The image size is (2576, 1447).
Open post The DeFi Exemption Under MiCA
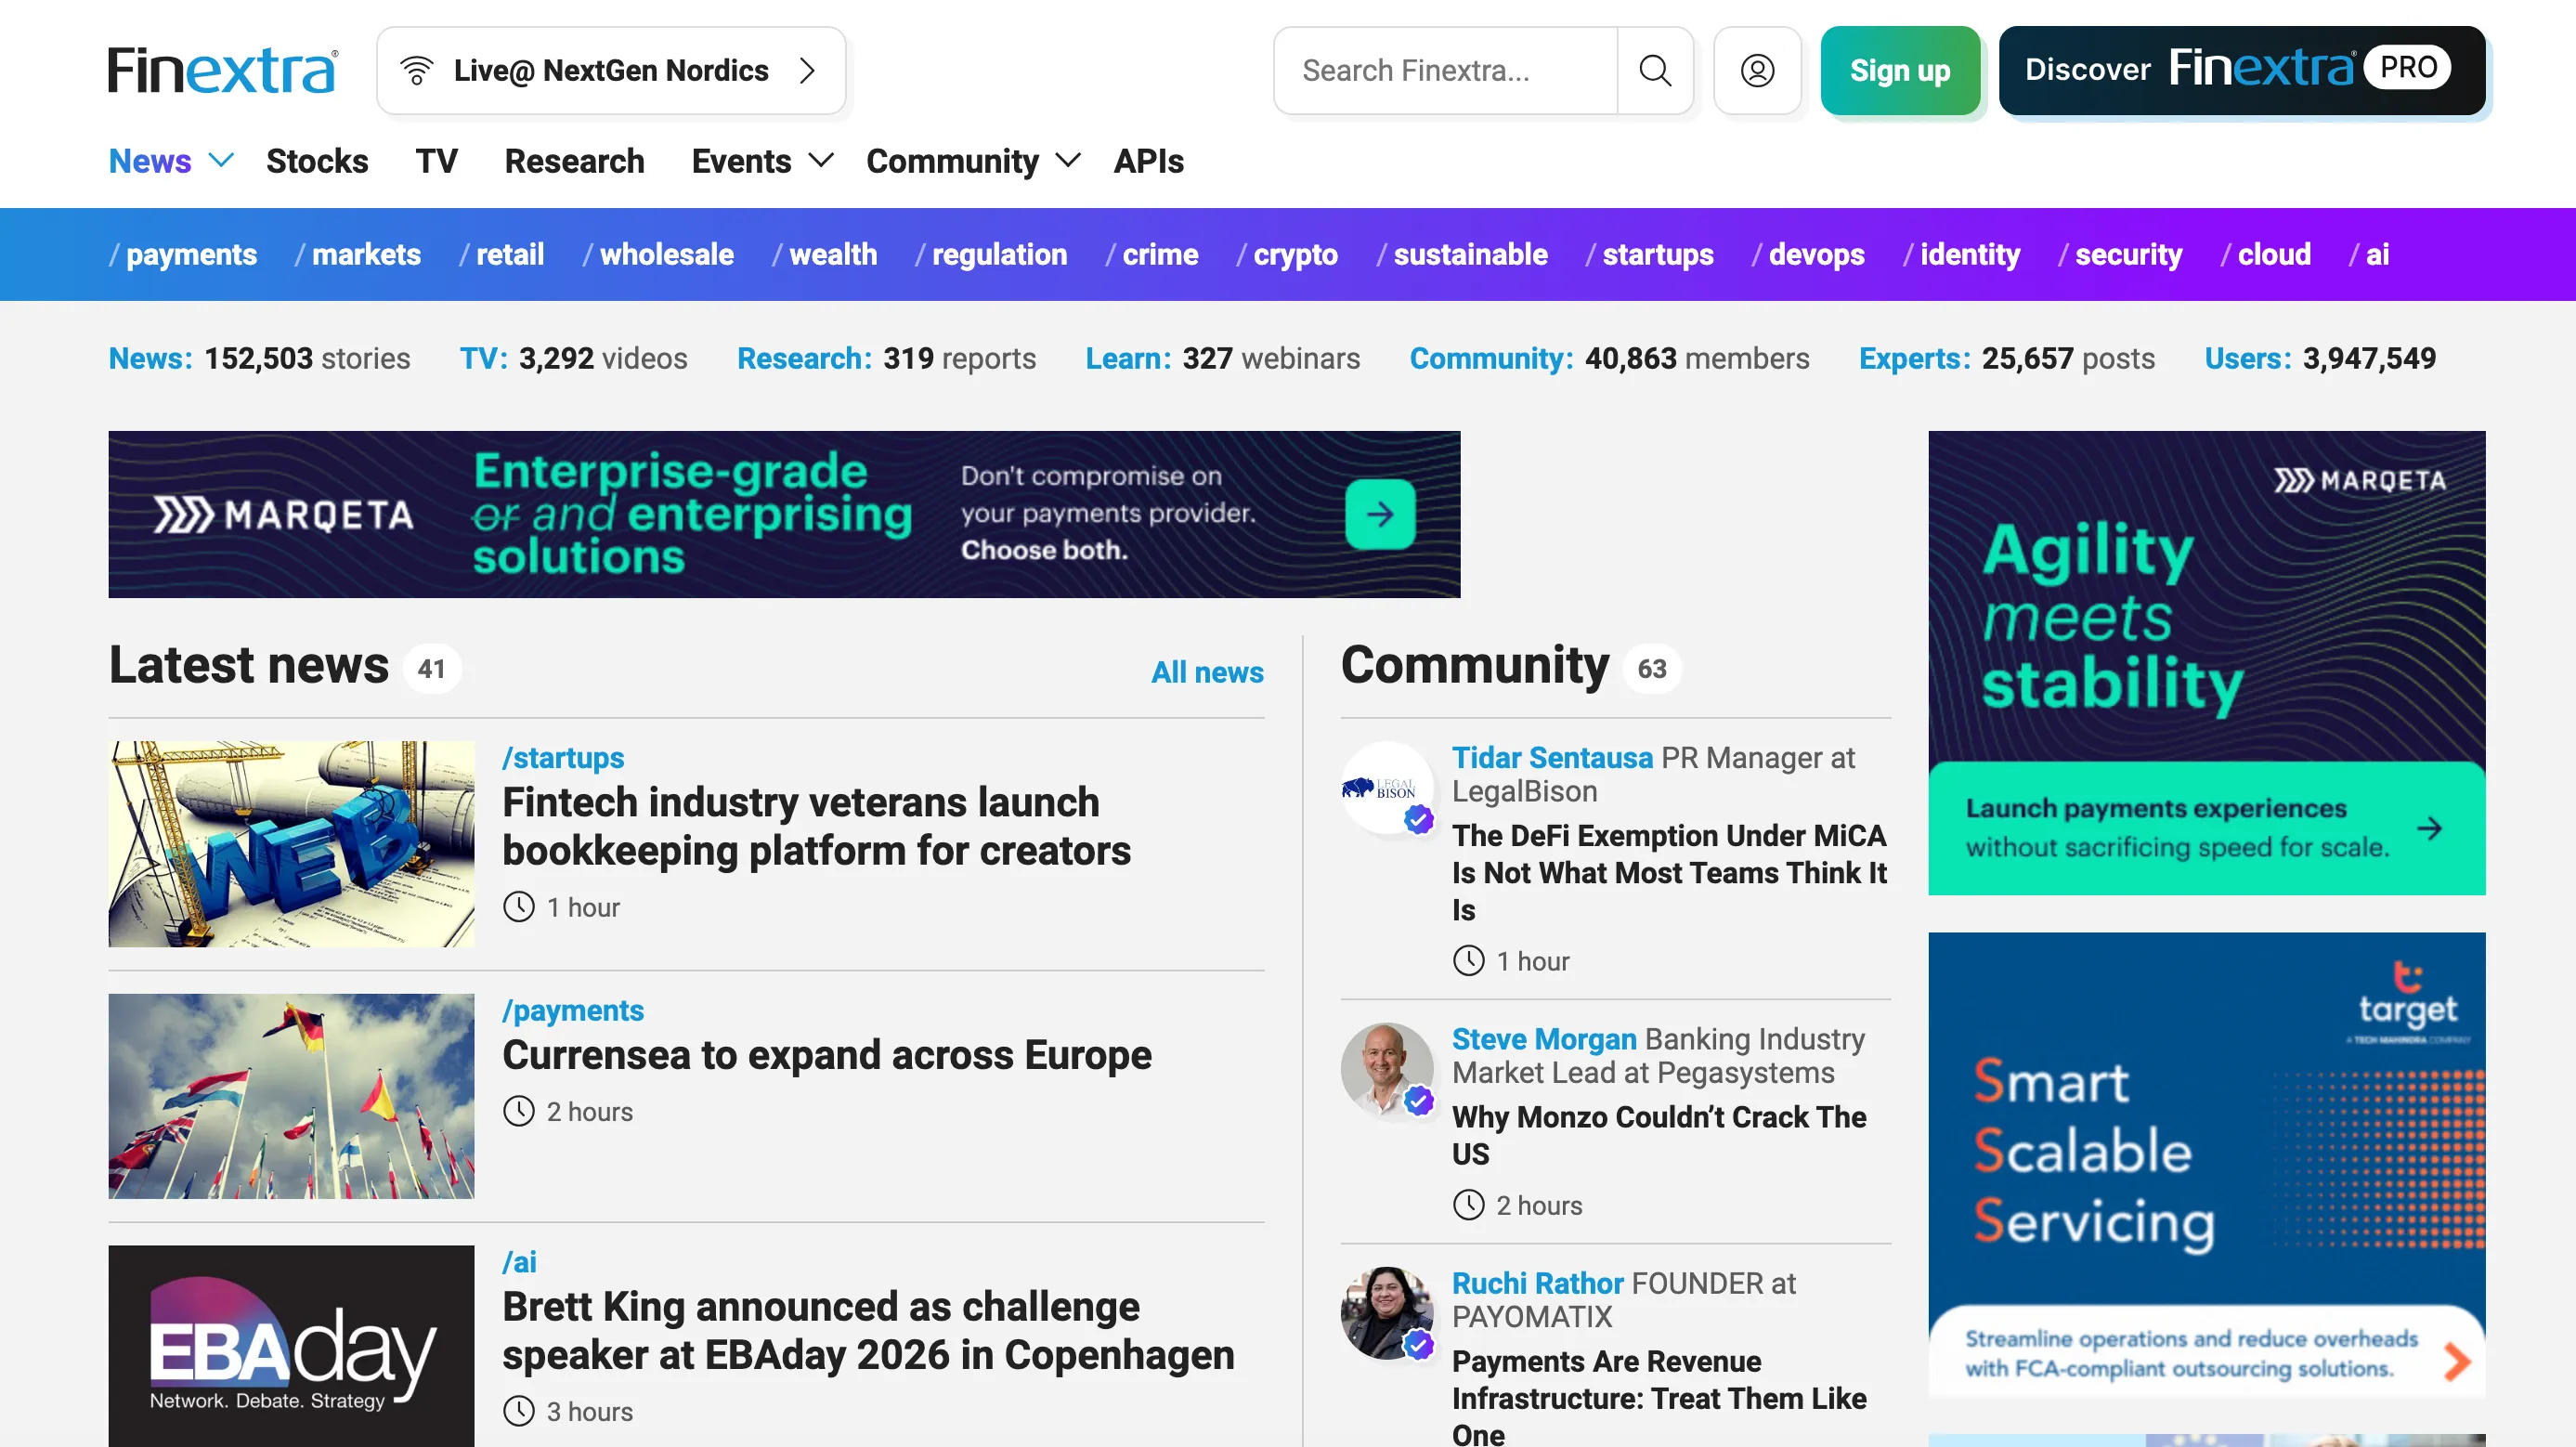[x=1669, y=872]
